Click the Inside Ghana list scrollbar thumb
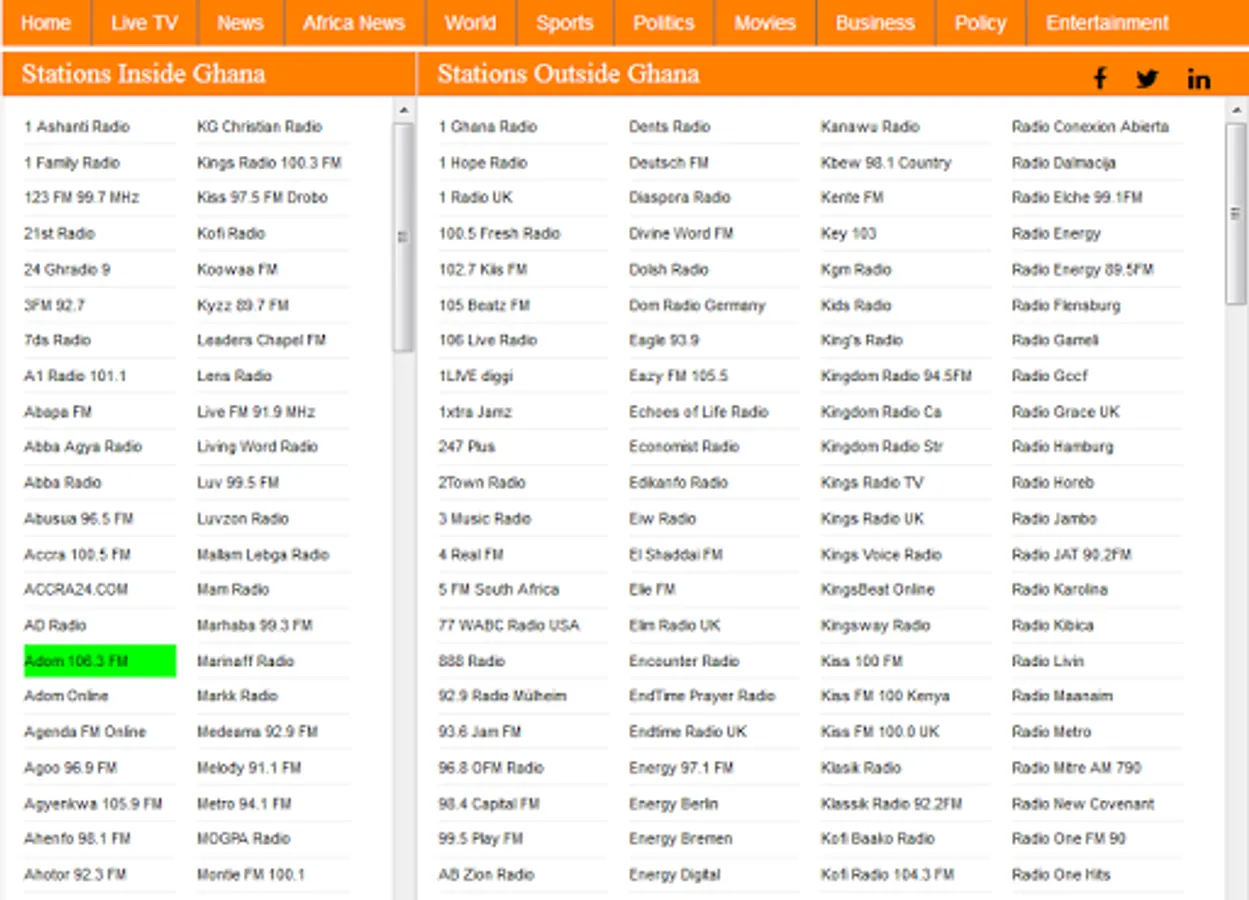This screenshot has width=1249, height=900. pos(403,237)
